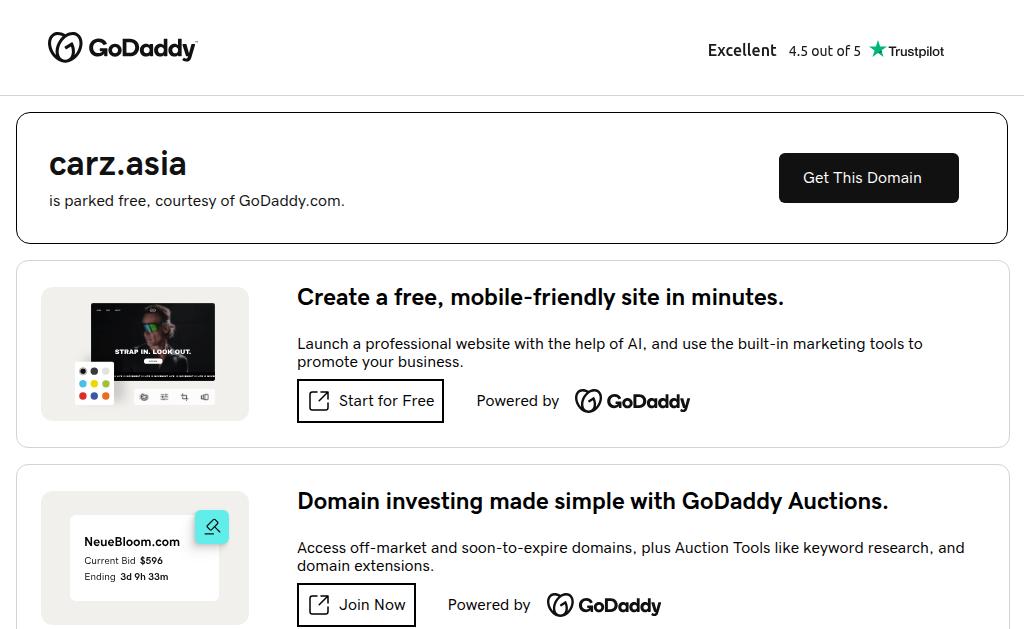
Task: Click the Create a free mobile-friendly site heading
Action: (x=540, y=297)
